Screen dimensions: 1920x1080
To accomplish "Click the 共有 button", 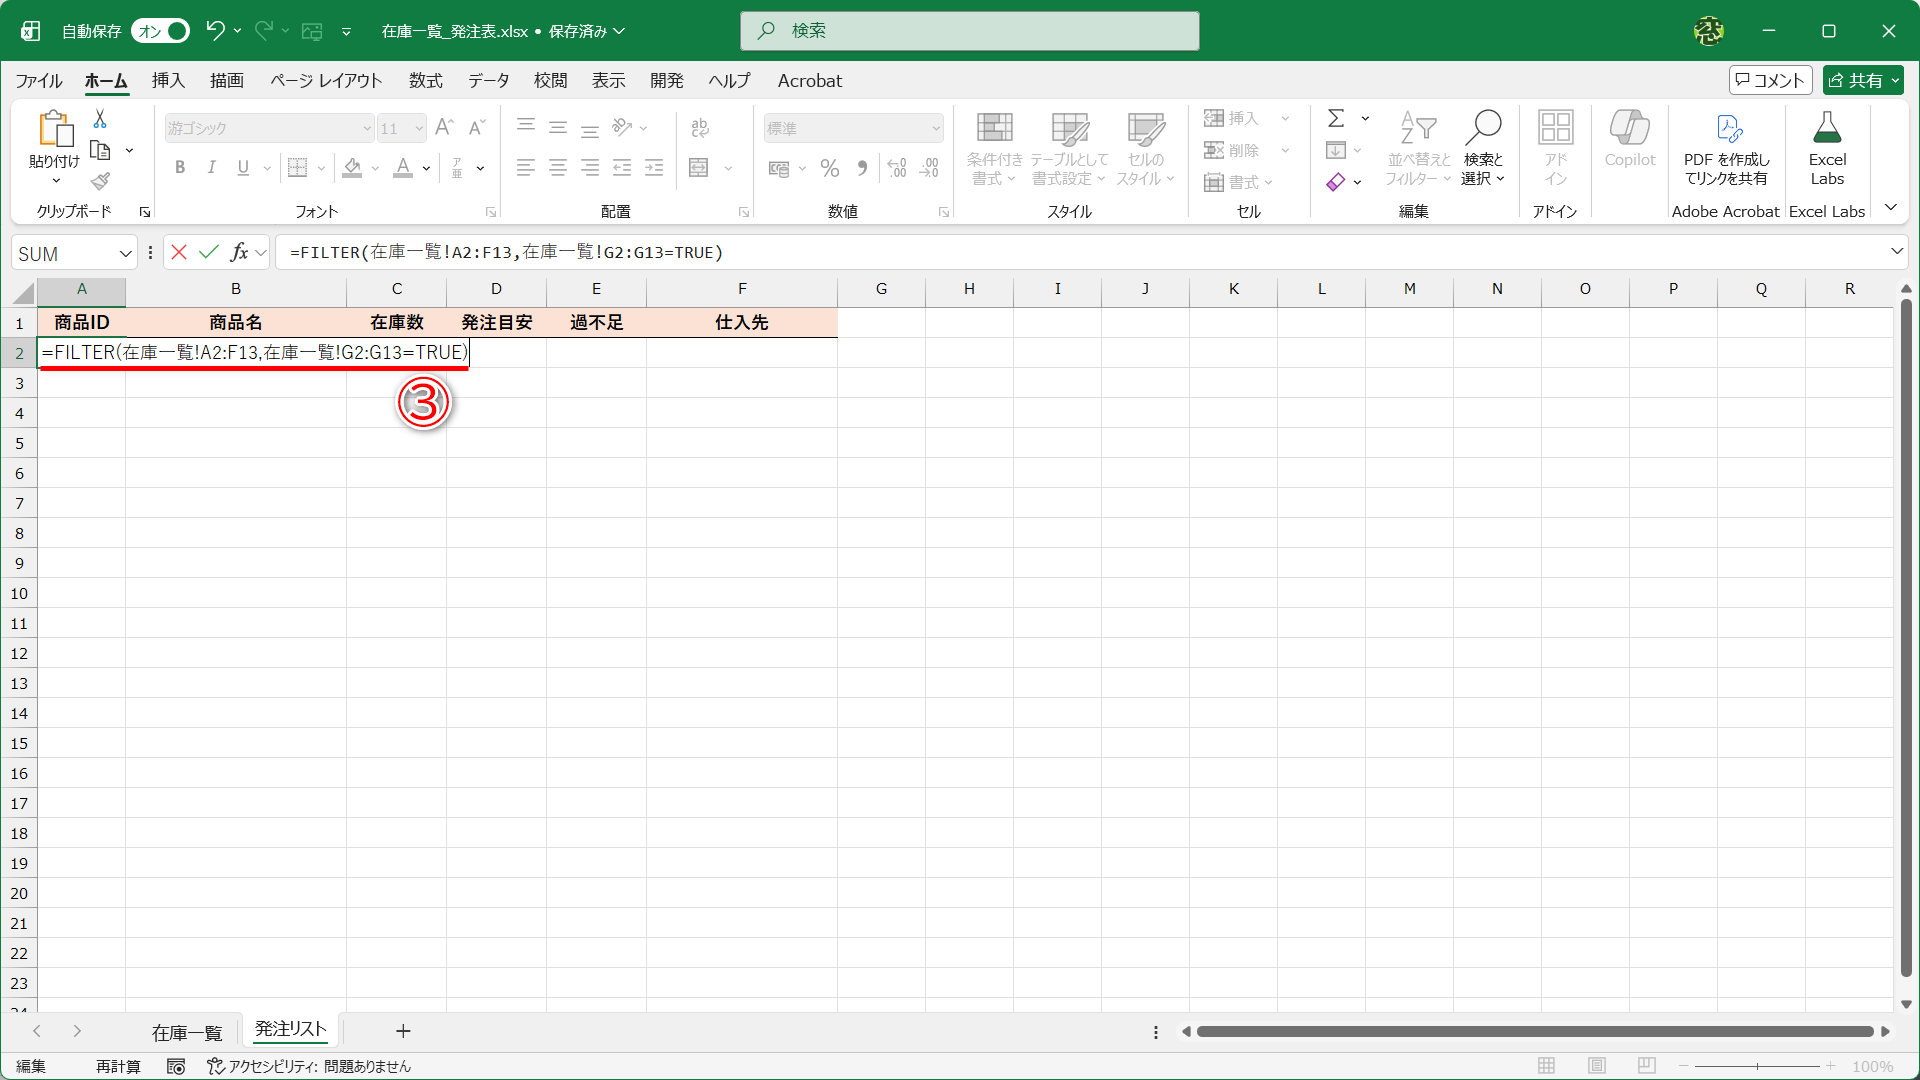I will 1862,80.
